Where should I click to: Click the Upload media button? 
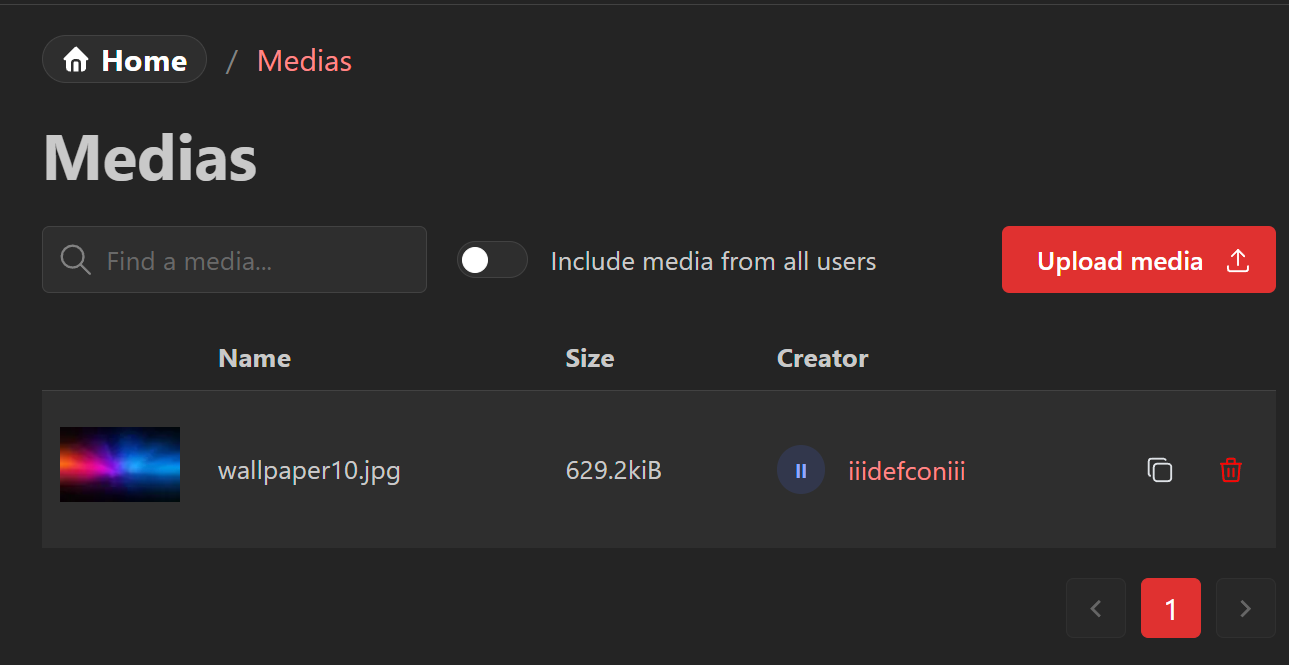tap(1138, 260)
